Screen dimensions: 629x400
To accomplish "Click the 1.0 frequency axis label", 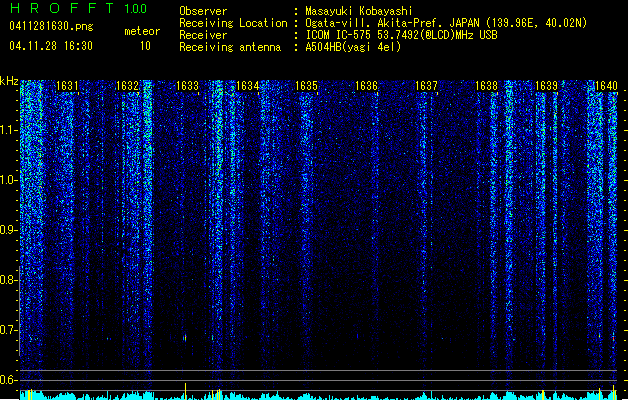I will (x=9, y=180).
